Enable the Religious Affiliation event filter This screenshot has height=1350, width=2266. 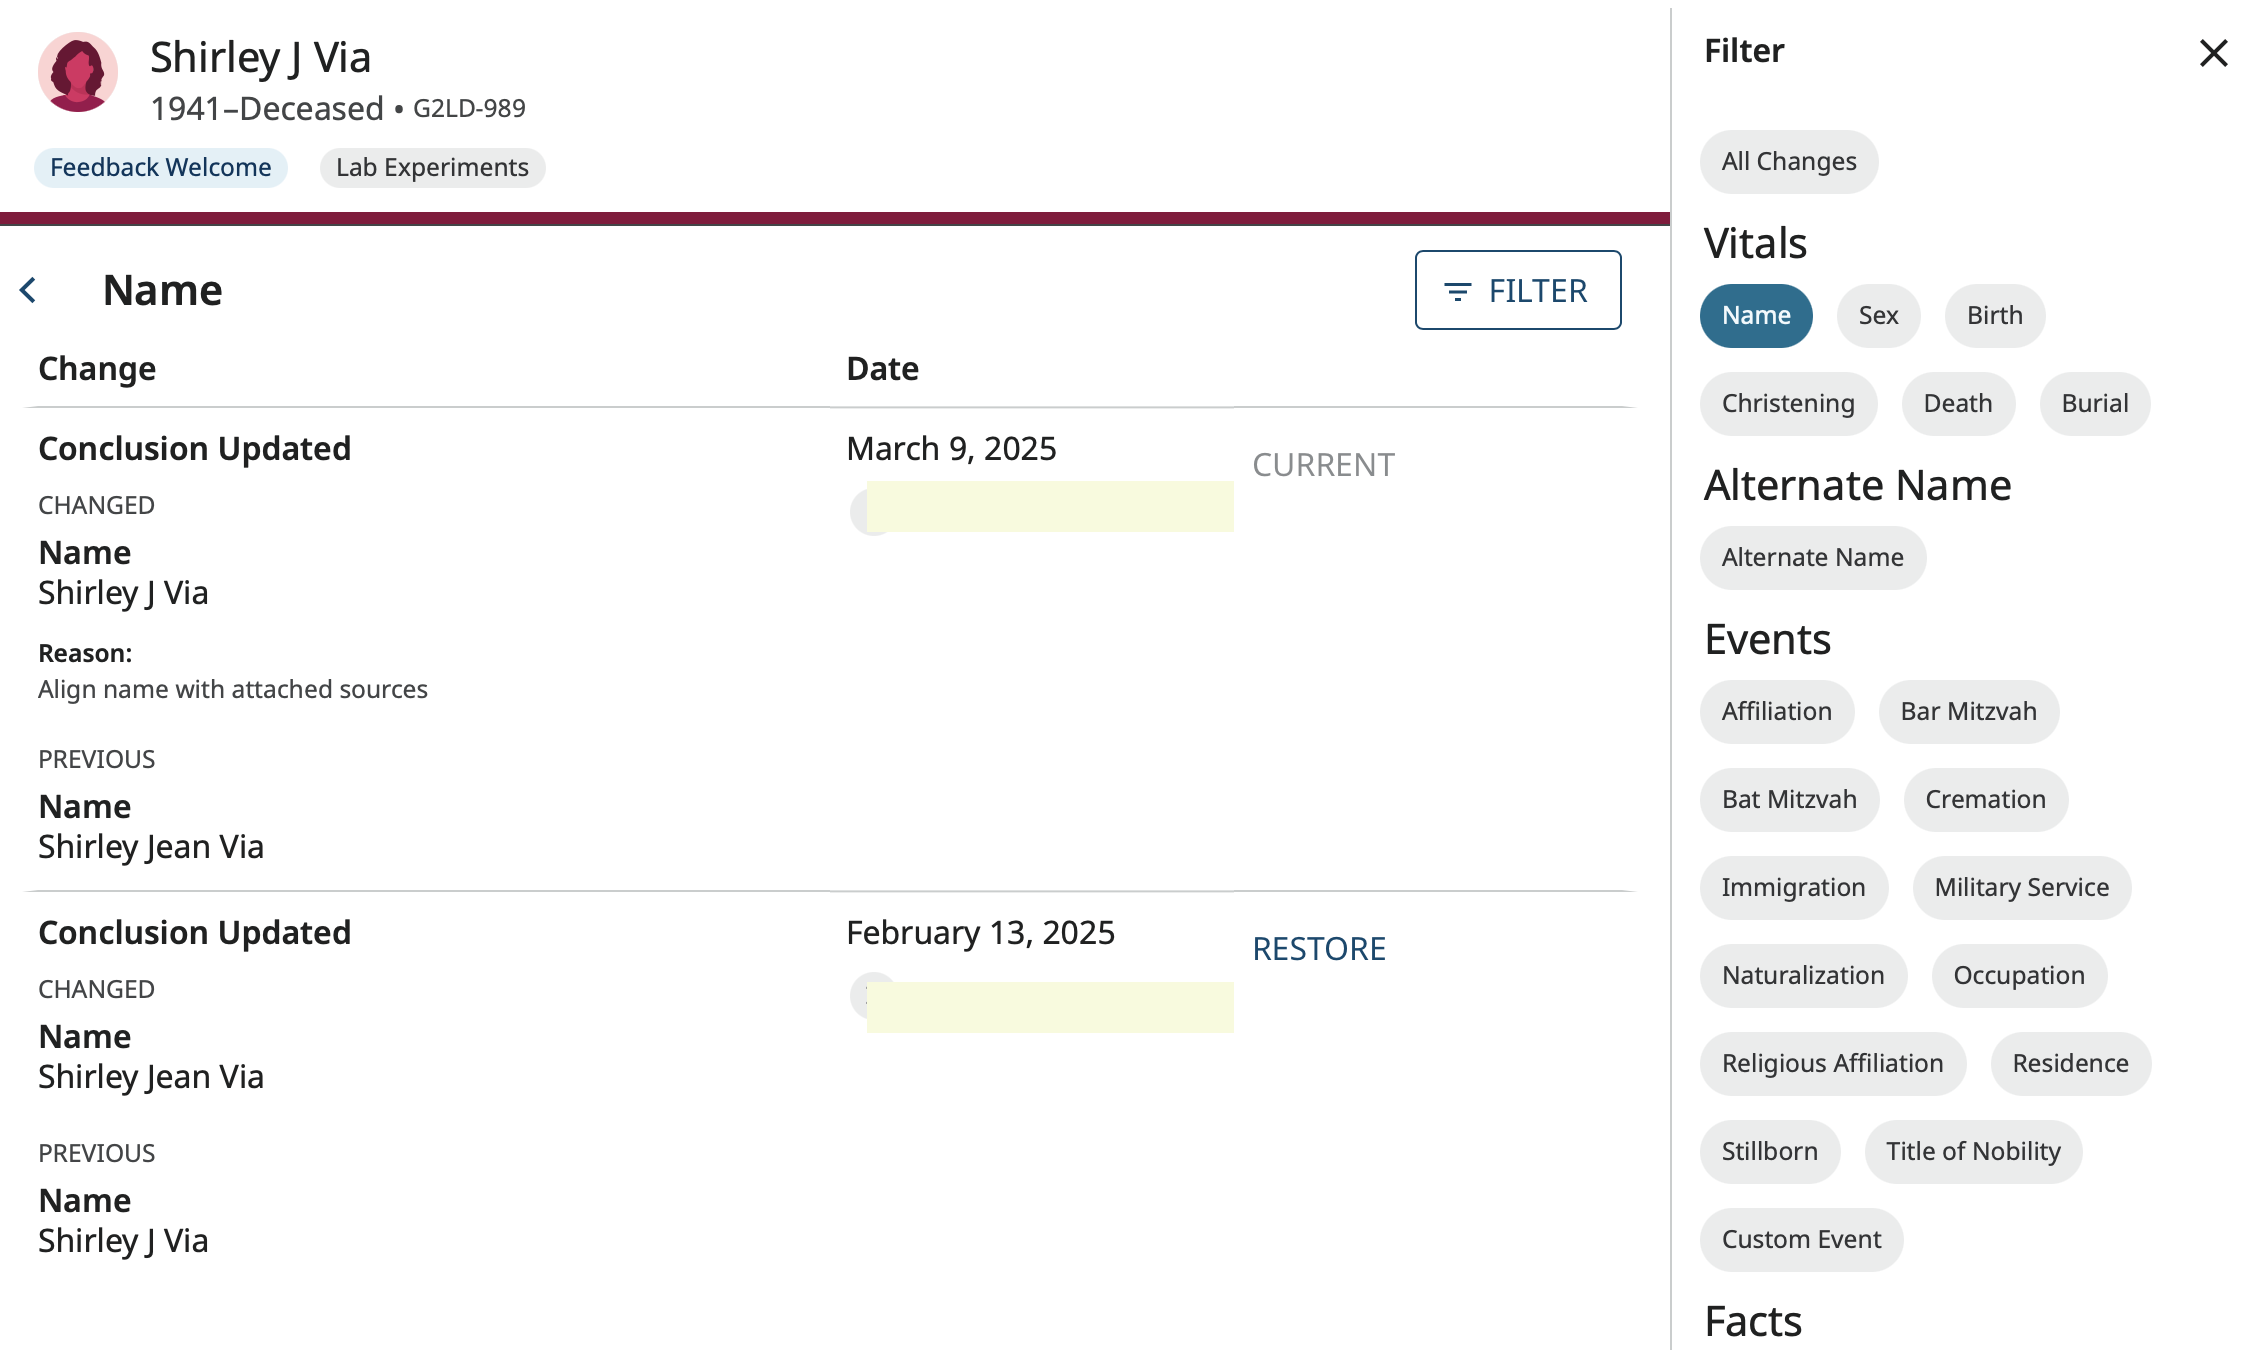[x=1831, y=1063]
